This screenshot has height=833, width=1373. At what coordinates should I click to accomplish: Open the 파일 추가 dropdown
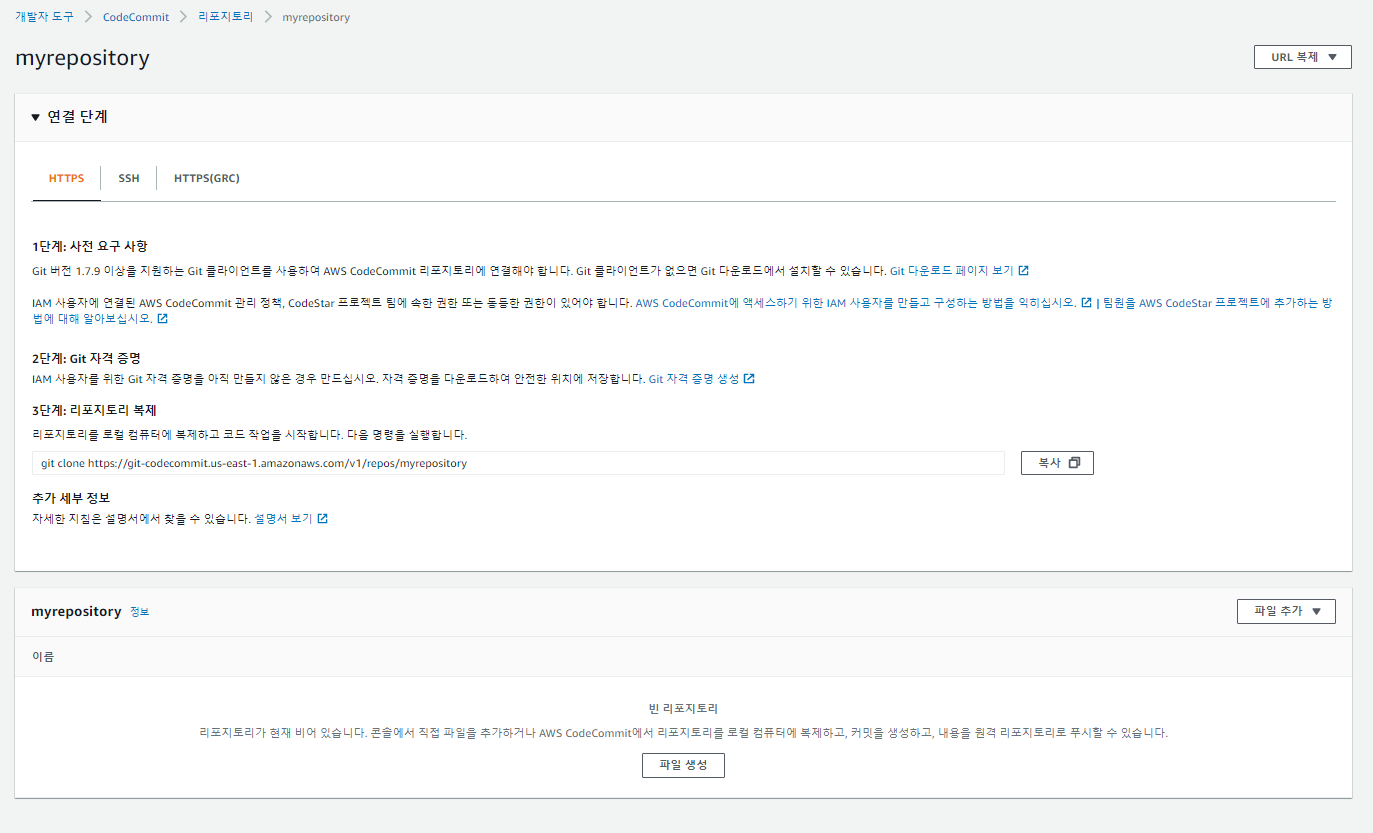[1286, 611]
